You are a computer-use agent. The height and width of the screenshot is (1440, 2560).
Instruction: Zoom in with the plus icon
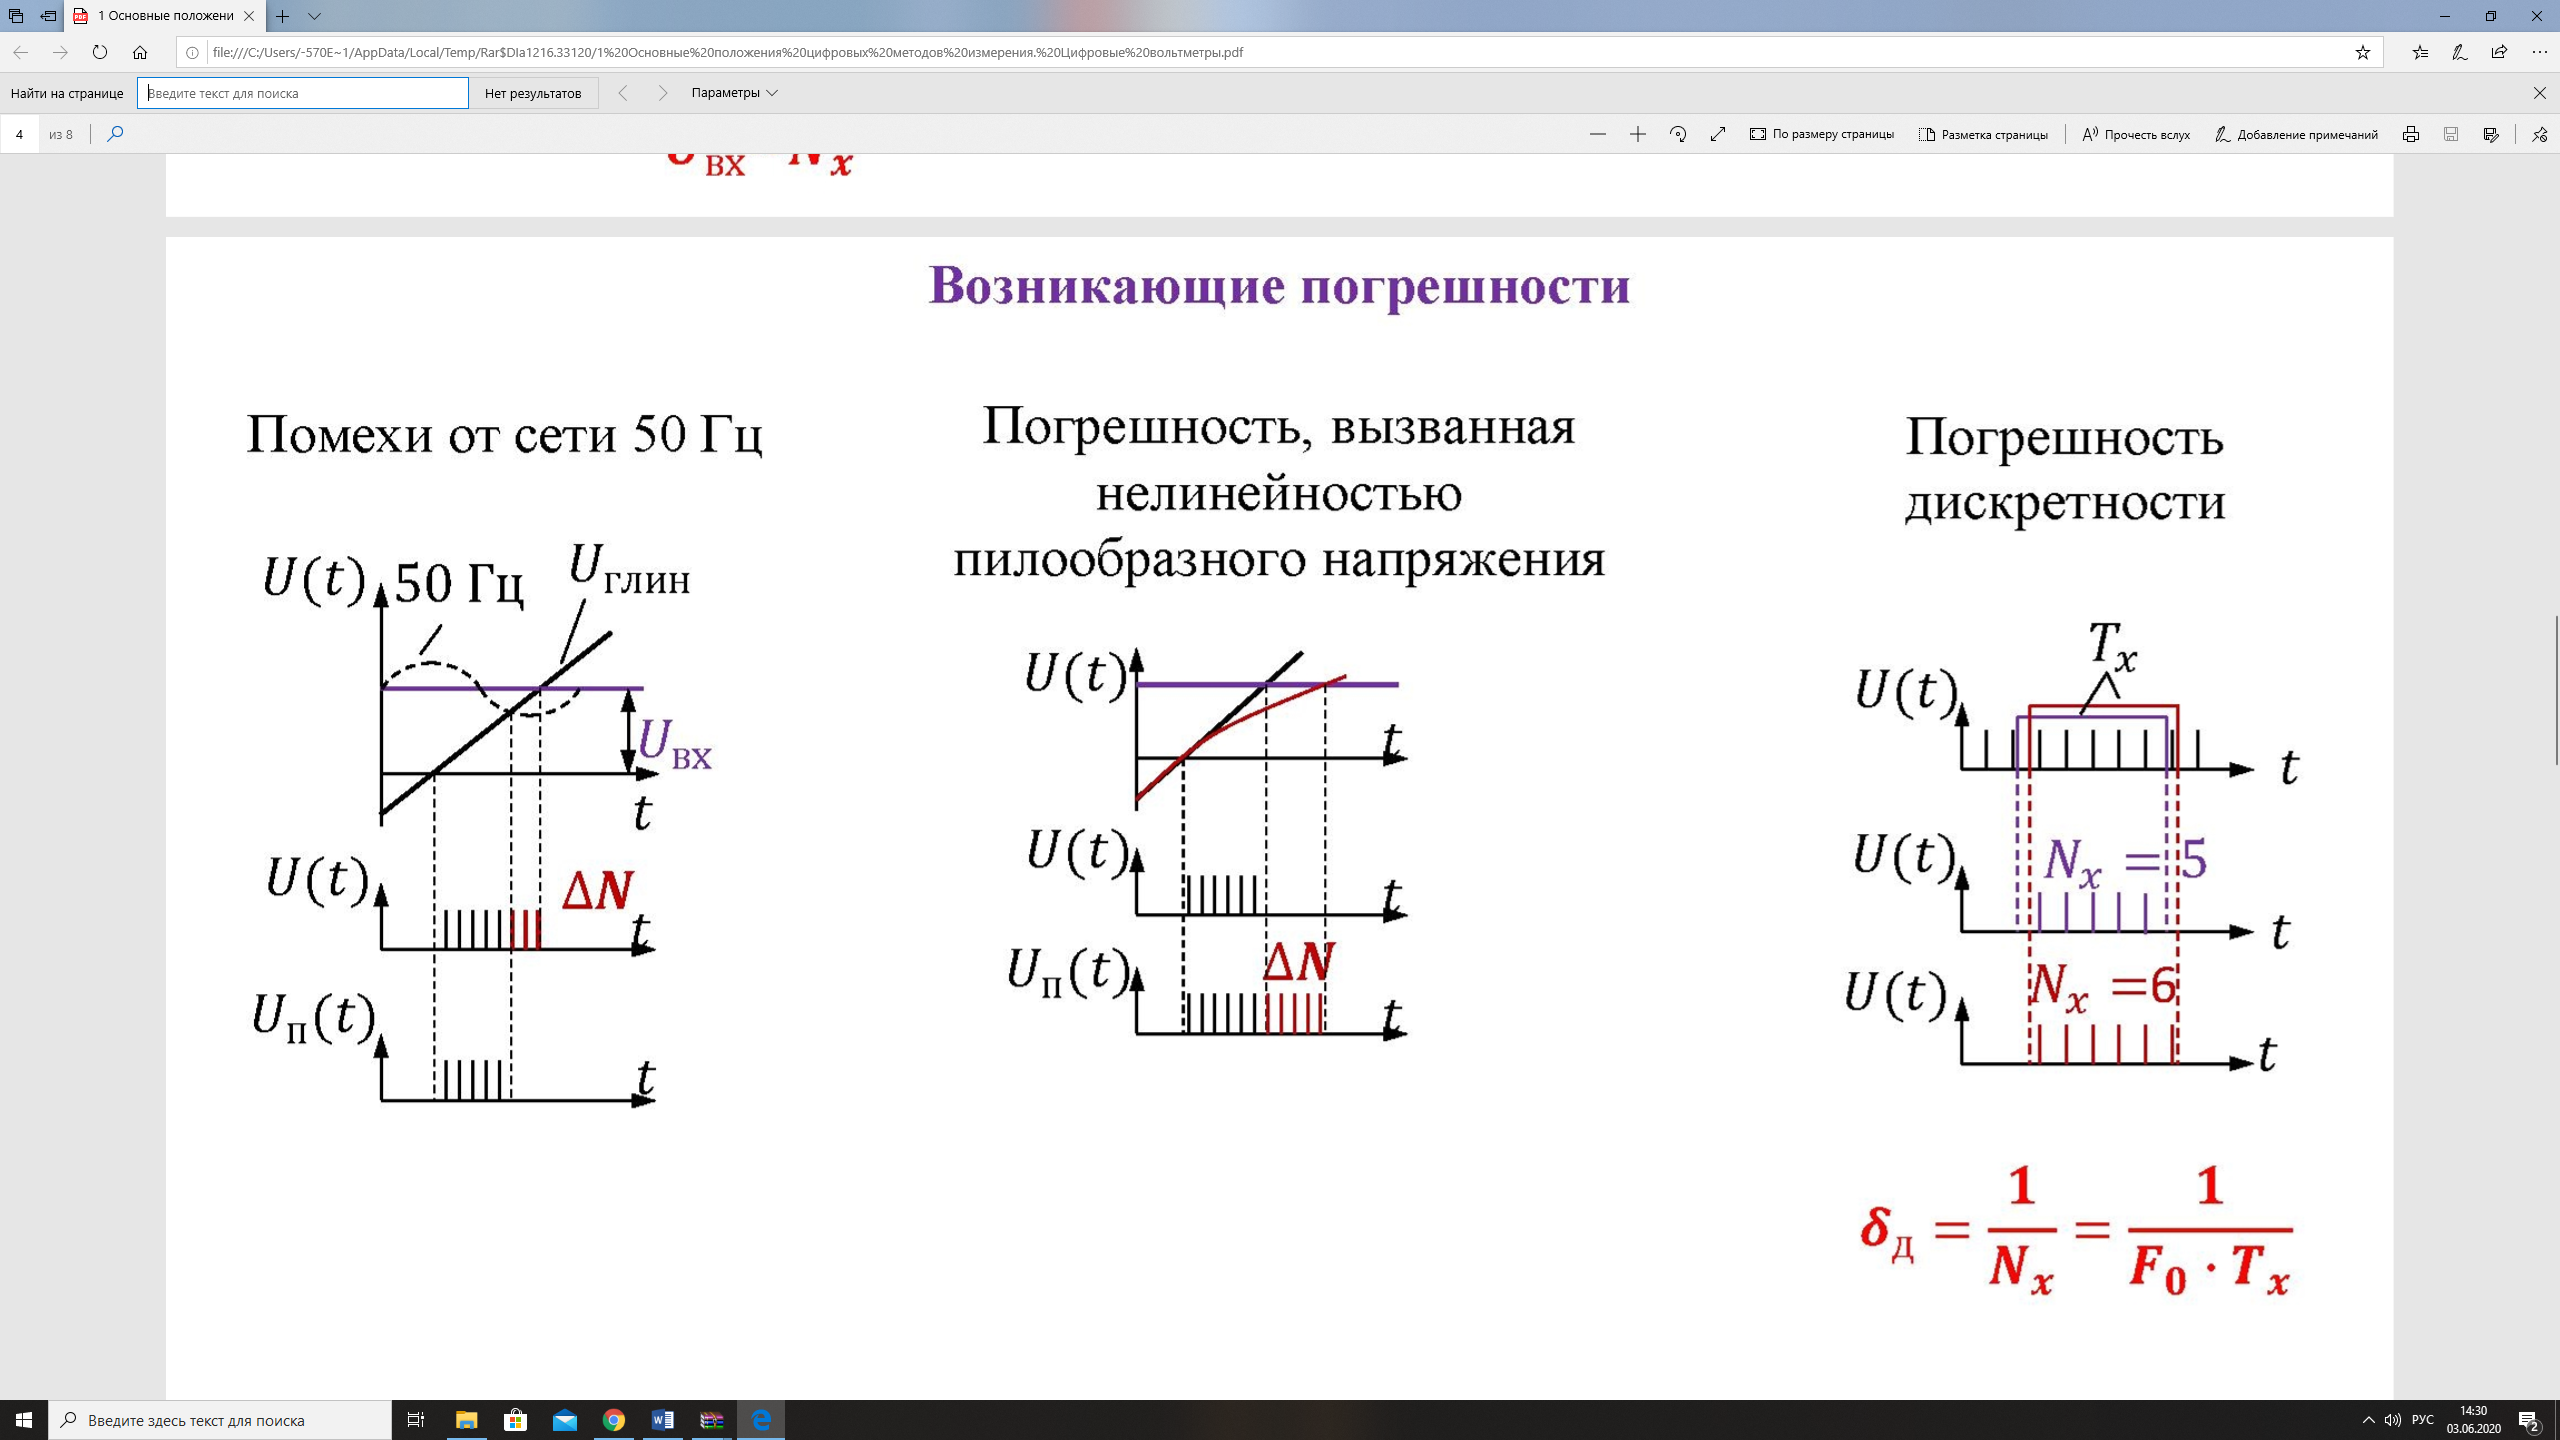pos(1638,134)
